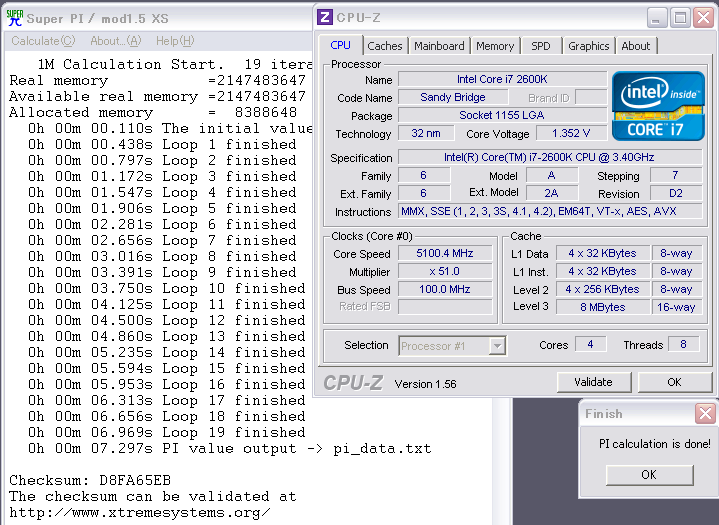
Task: Click the Level 2 value 4 x 256 KBytes
Action: pyautogui.click(x=603, y=289)
